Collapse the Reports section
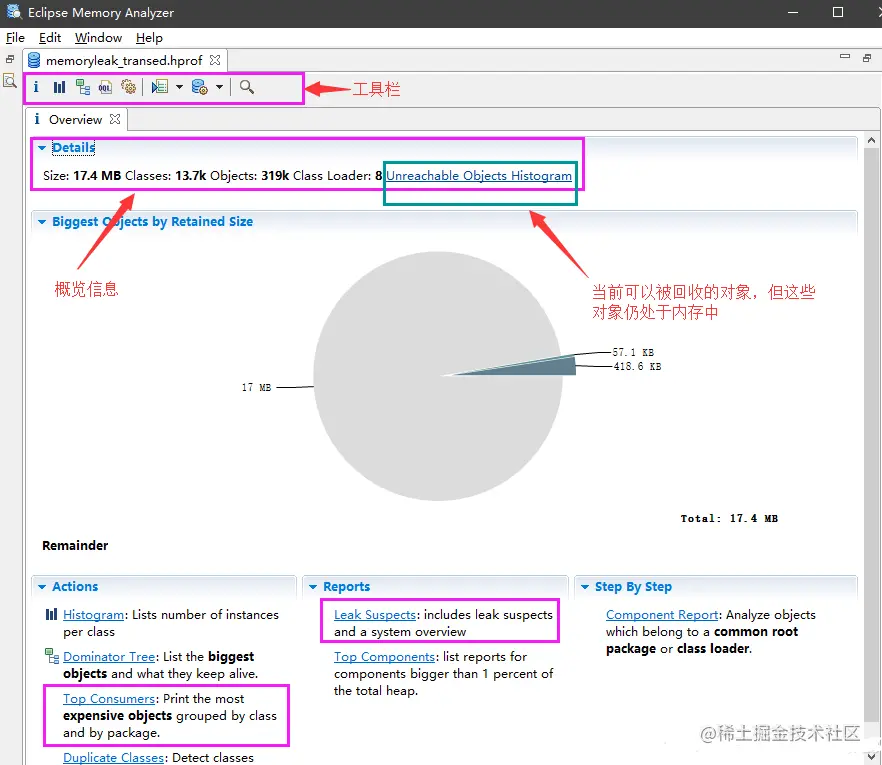Image resolution: width=882 pixels, height=765 pixels. 313,587
